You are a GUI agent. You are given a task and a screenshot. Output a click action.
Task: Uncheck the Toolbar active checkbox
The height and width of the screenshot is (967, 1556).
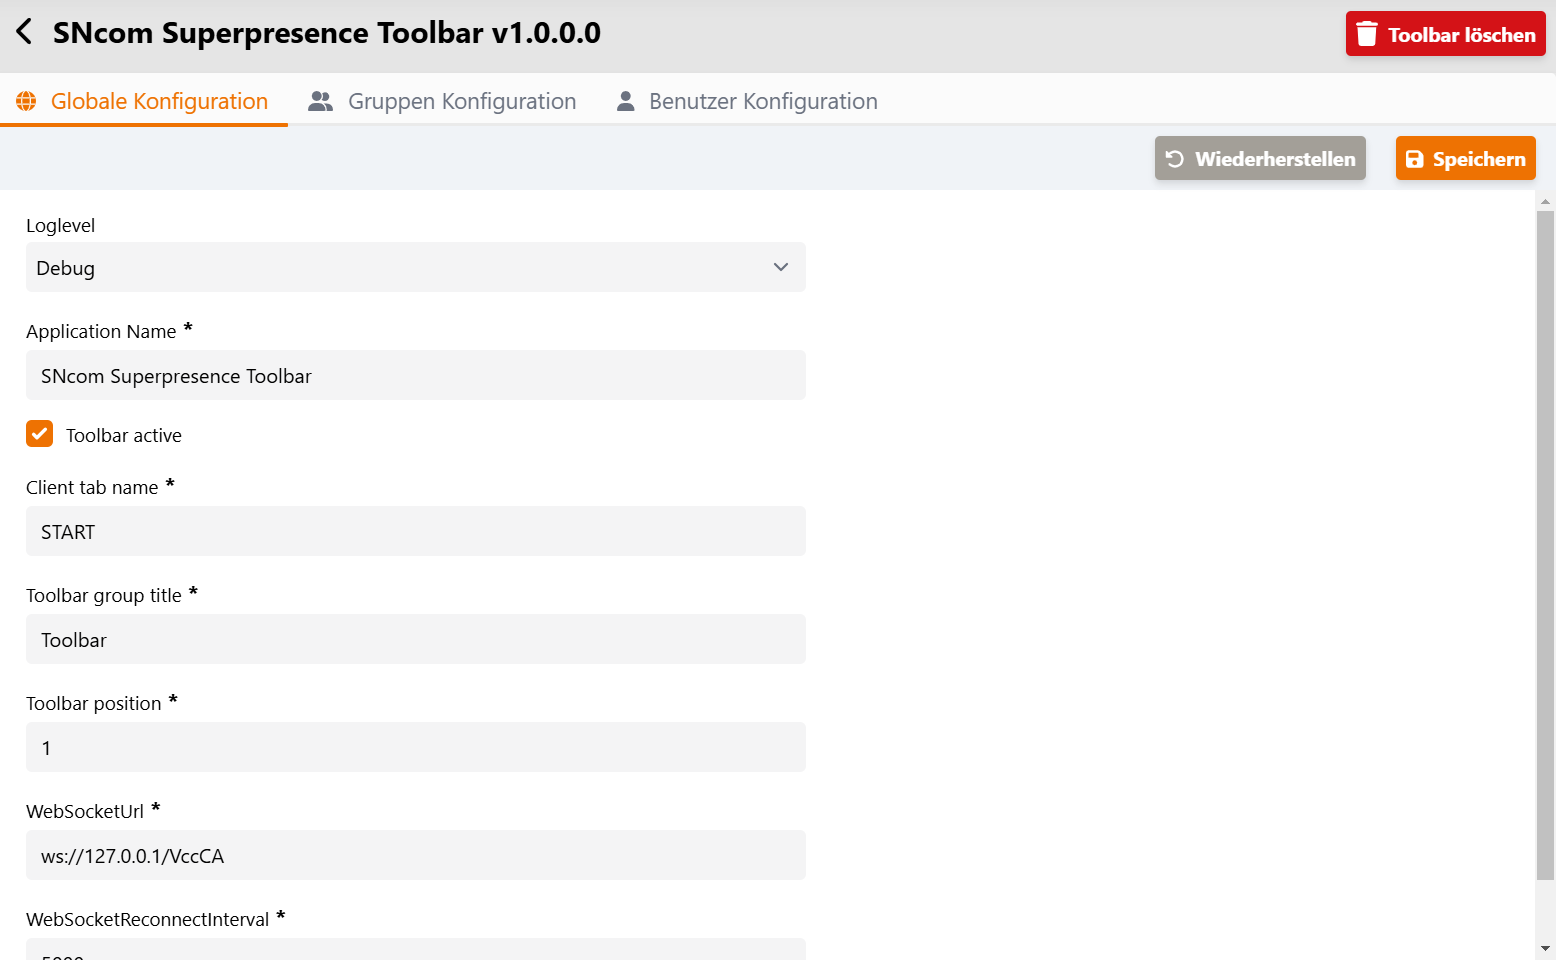coord(40,434)
